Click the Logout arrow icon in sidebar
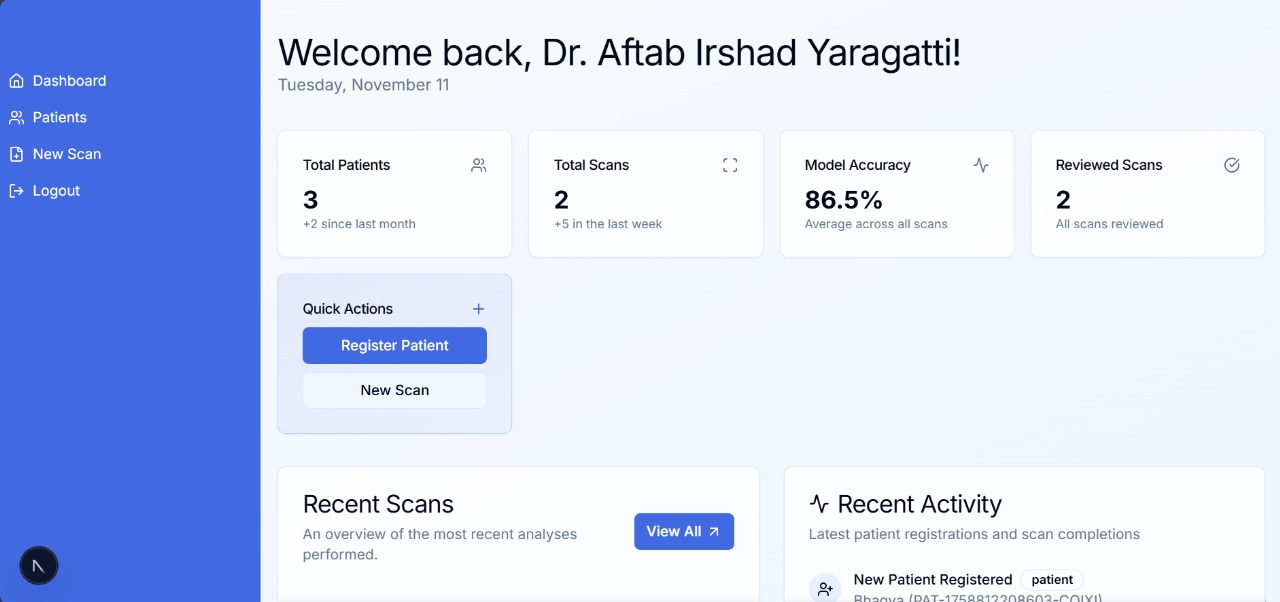 [16, 191]
